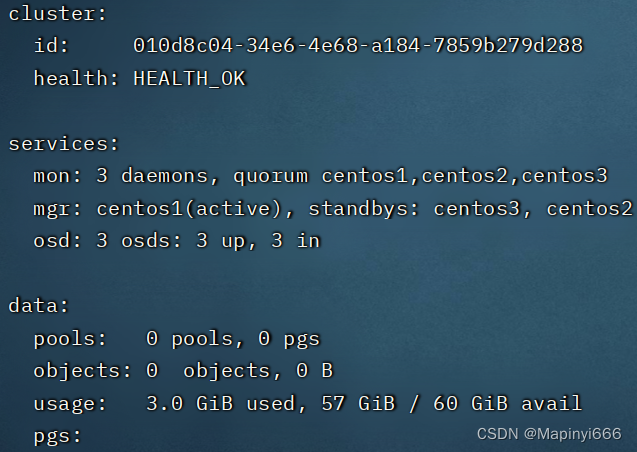Click centos3 in the quorum list
Screen dimensions: 637x452
[x=565, y=176]
